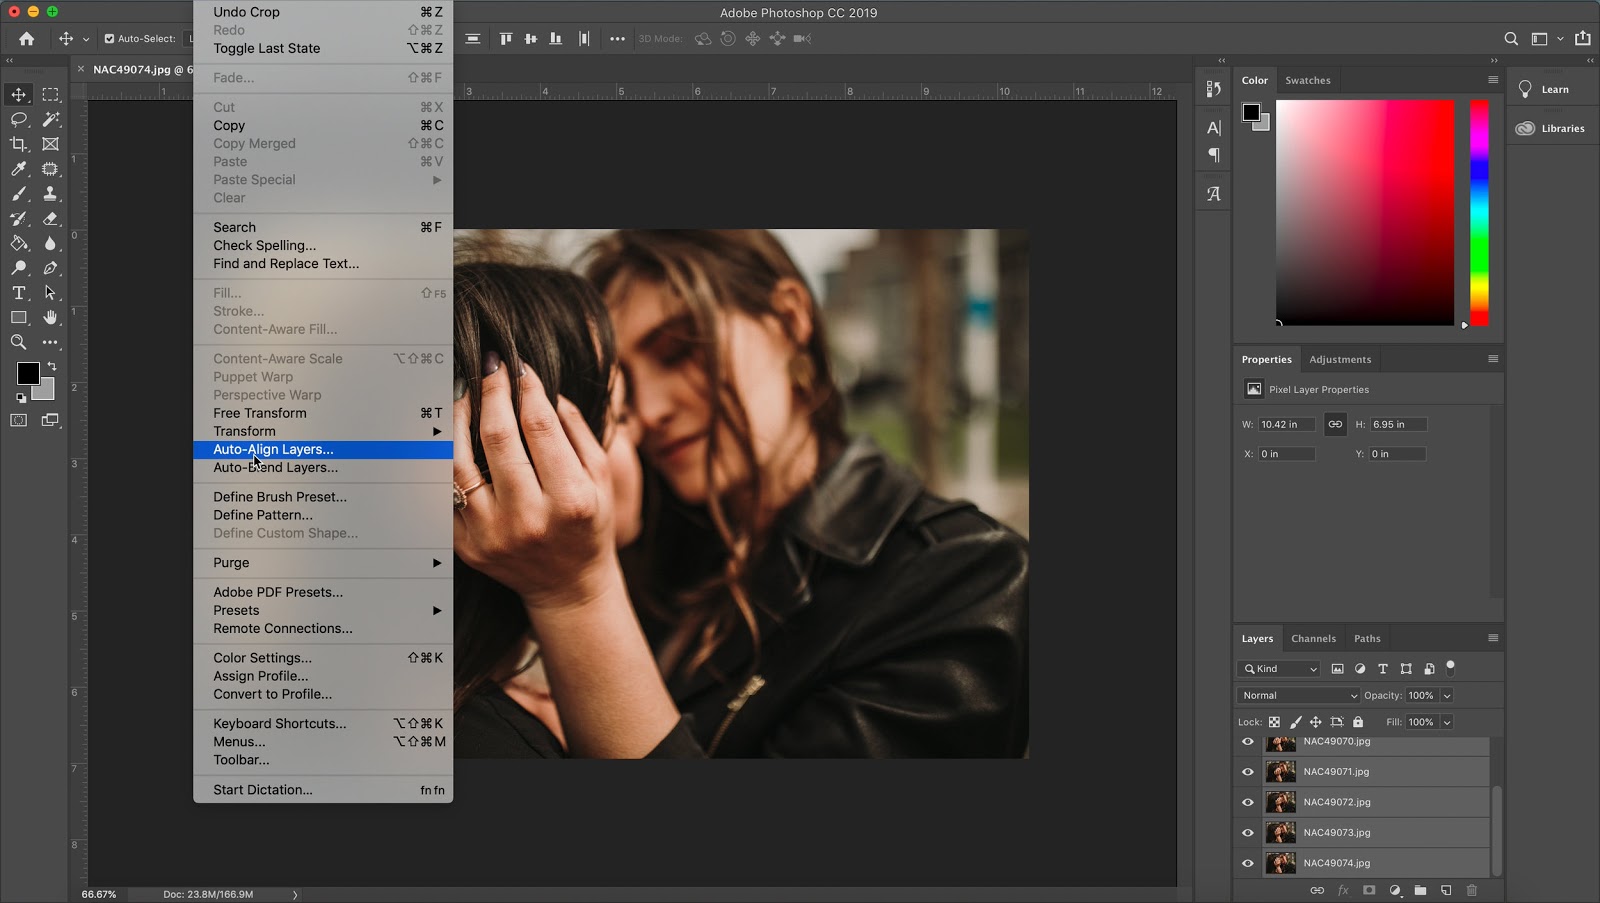Select the Magic Wand tool

coord(50,119)
